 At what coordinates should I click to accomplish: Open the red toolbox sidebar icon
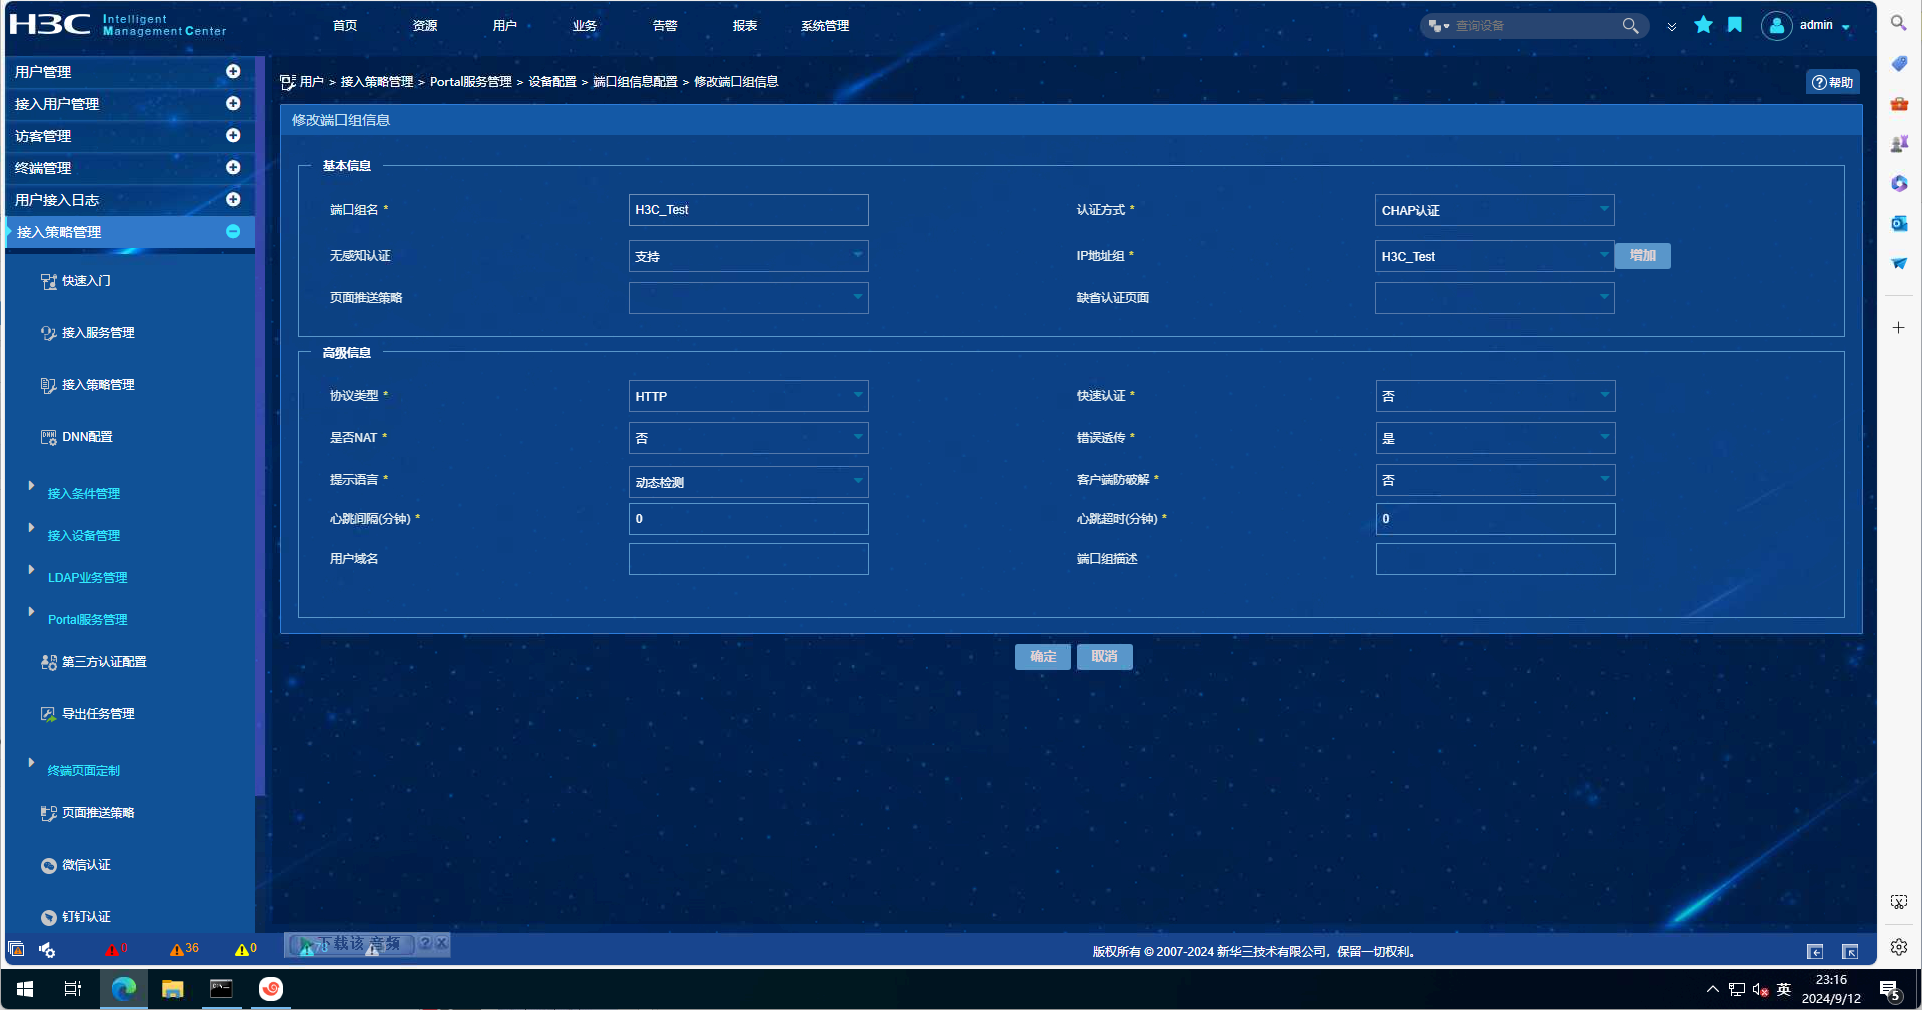pyautogui.click(x=1899, y=104)
